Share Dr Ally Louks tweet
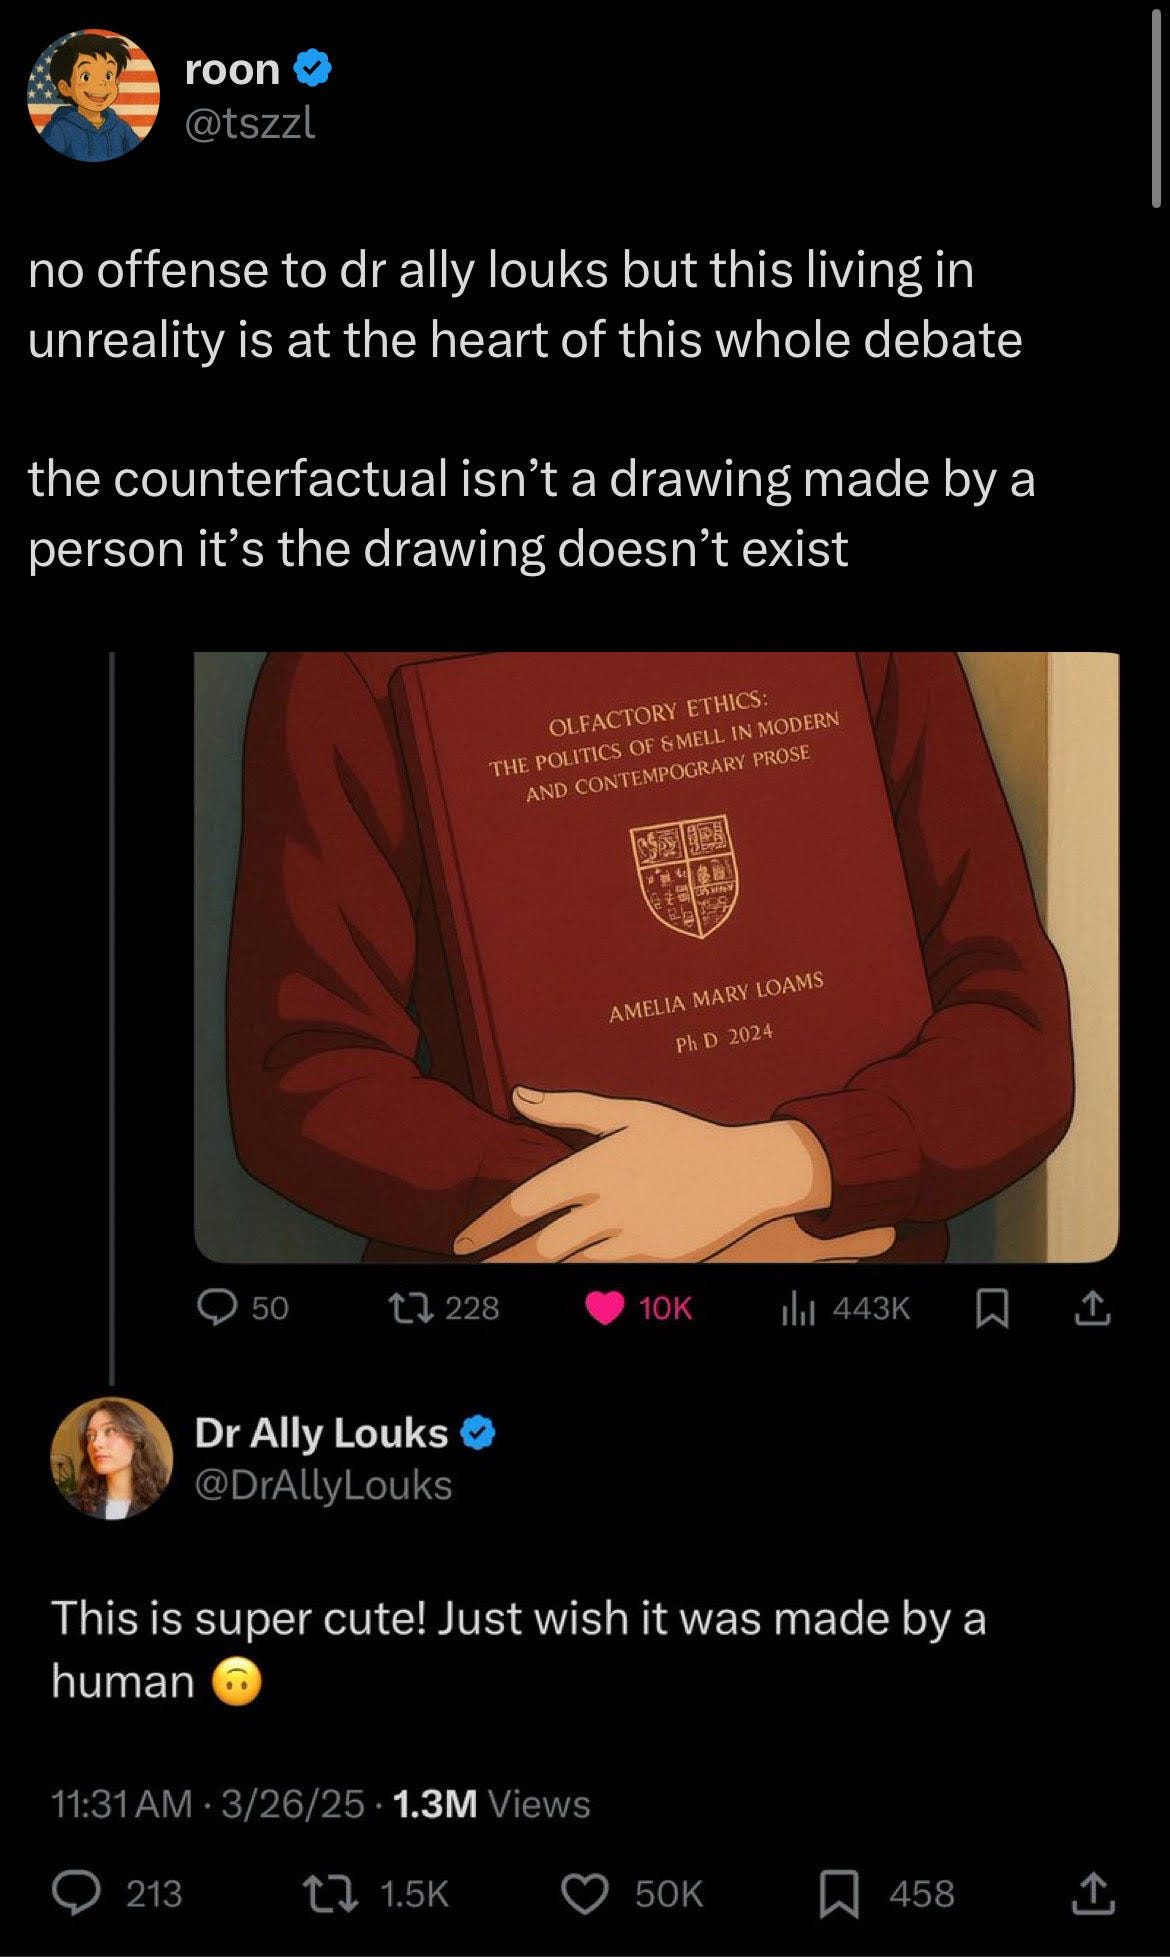 [1092, 1893]
